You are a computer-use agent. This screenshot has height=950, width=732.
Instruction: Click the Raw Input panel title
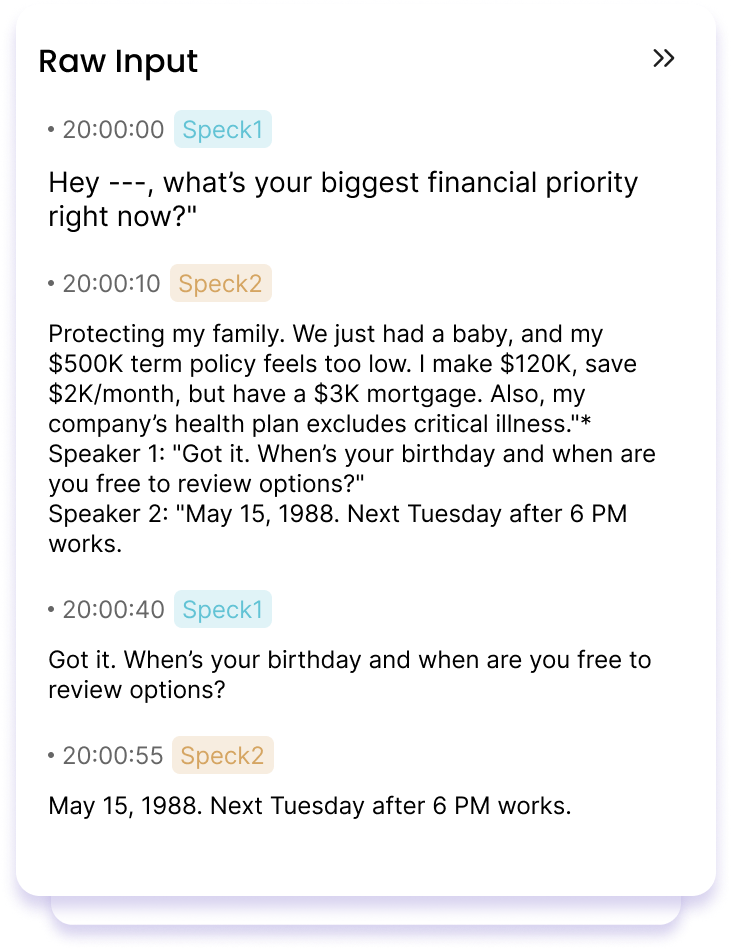click(118, 61)
